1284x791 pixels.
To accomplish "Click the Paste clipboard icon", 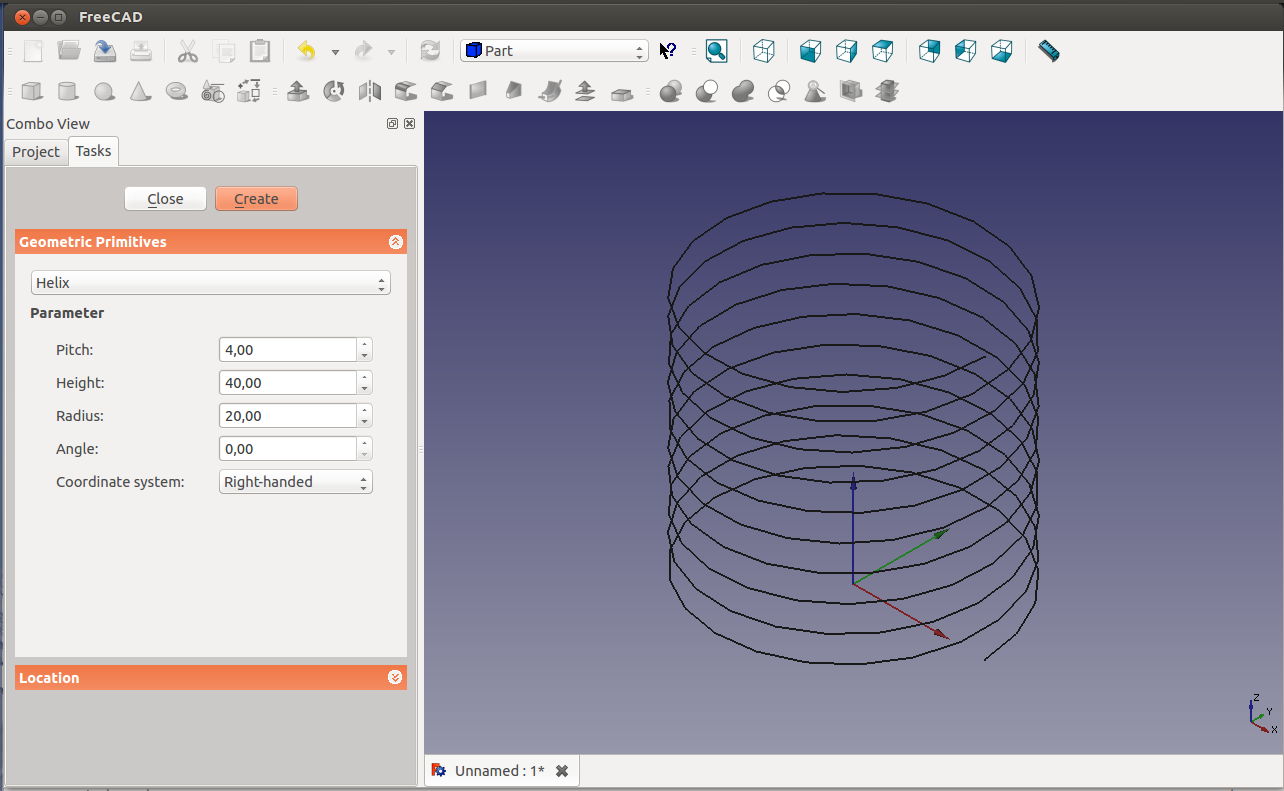I will click(260, 51).
